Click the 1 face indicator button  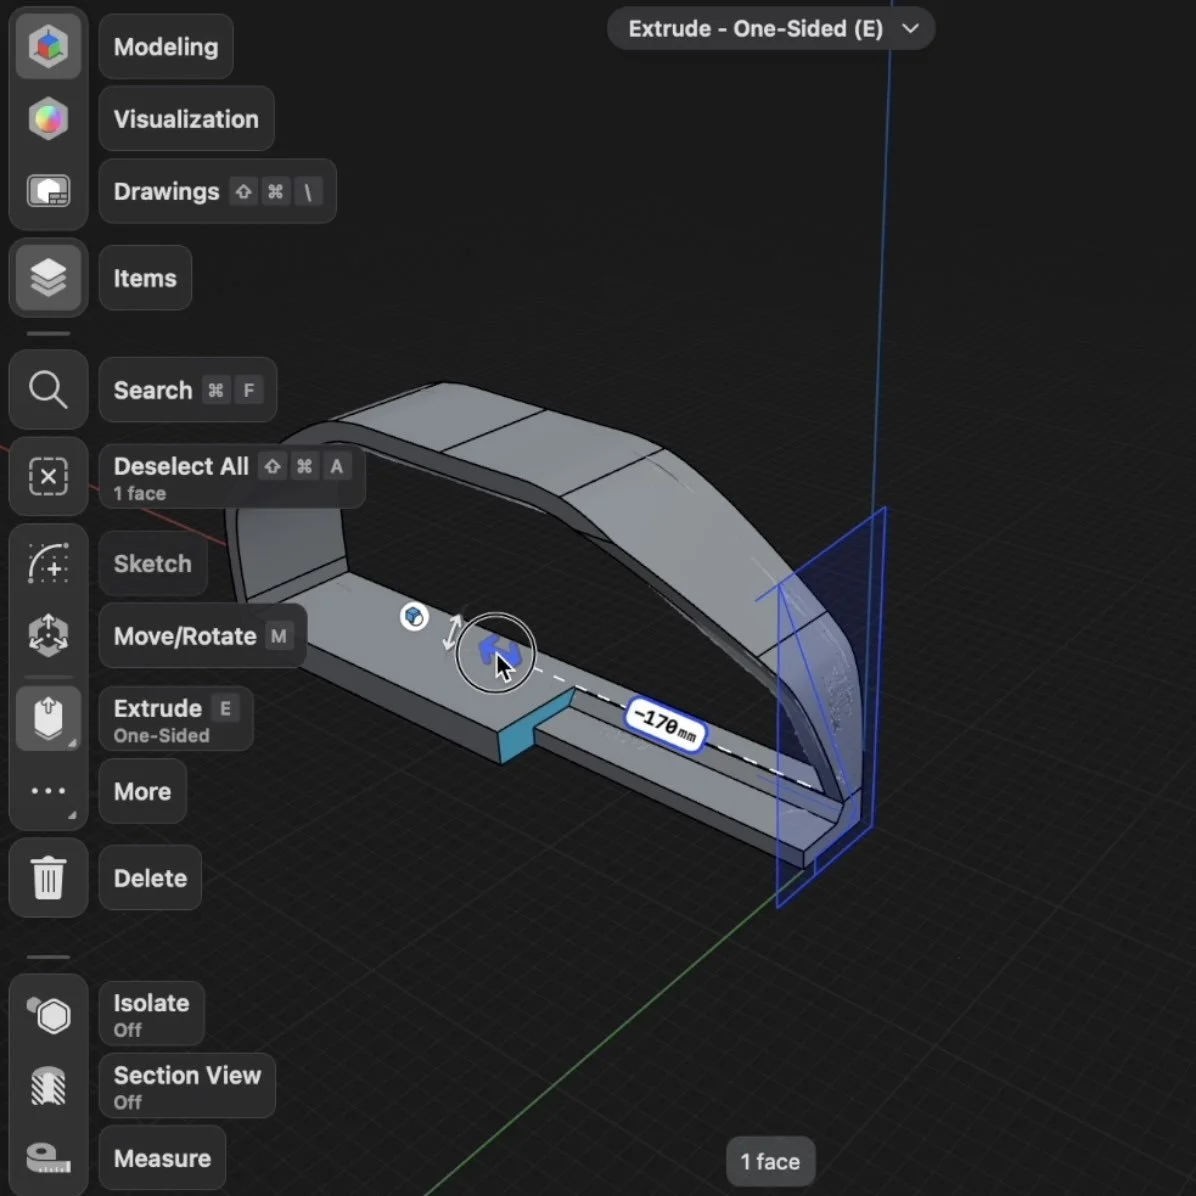click(x=770, y=1161)
